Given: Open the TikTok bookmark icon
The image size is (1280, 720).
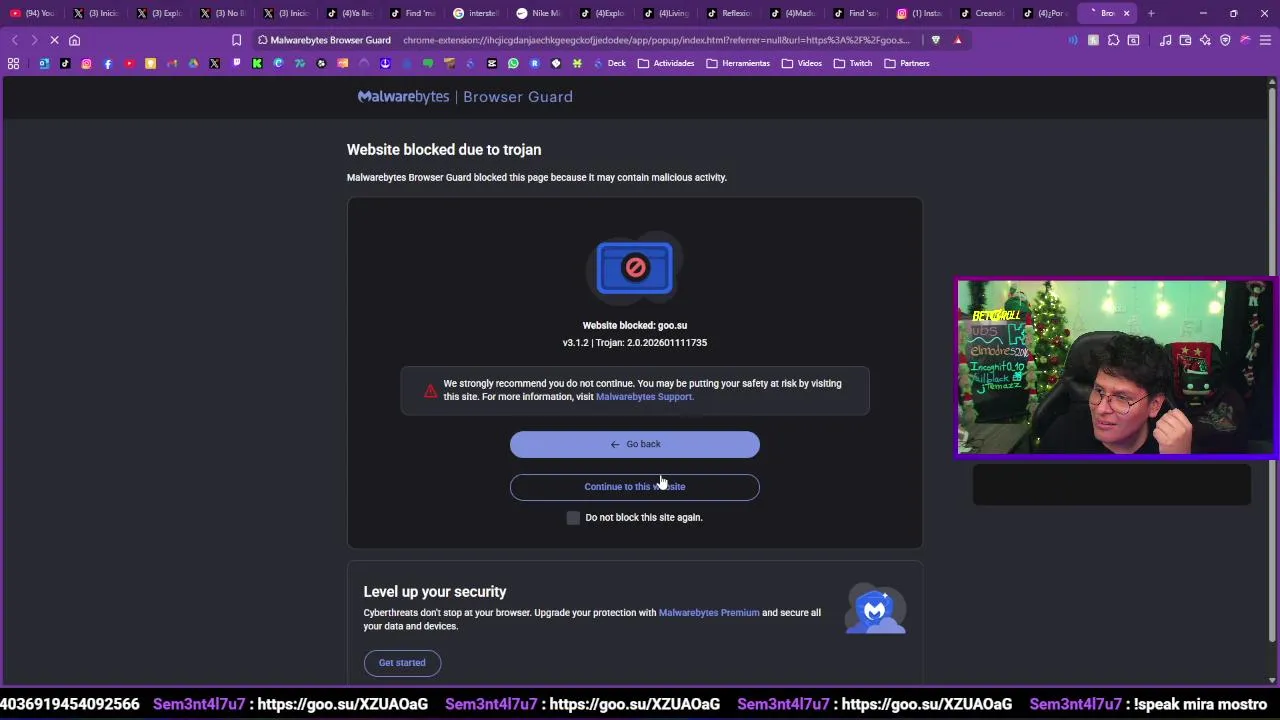Looking at the screenshot, I should point(65,63).
